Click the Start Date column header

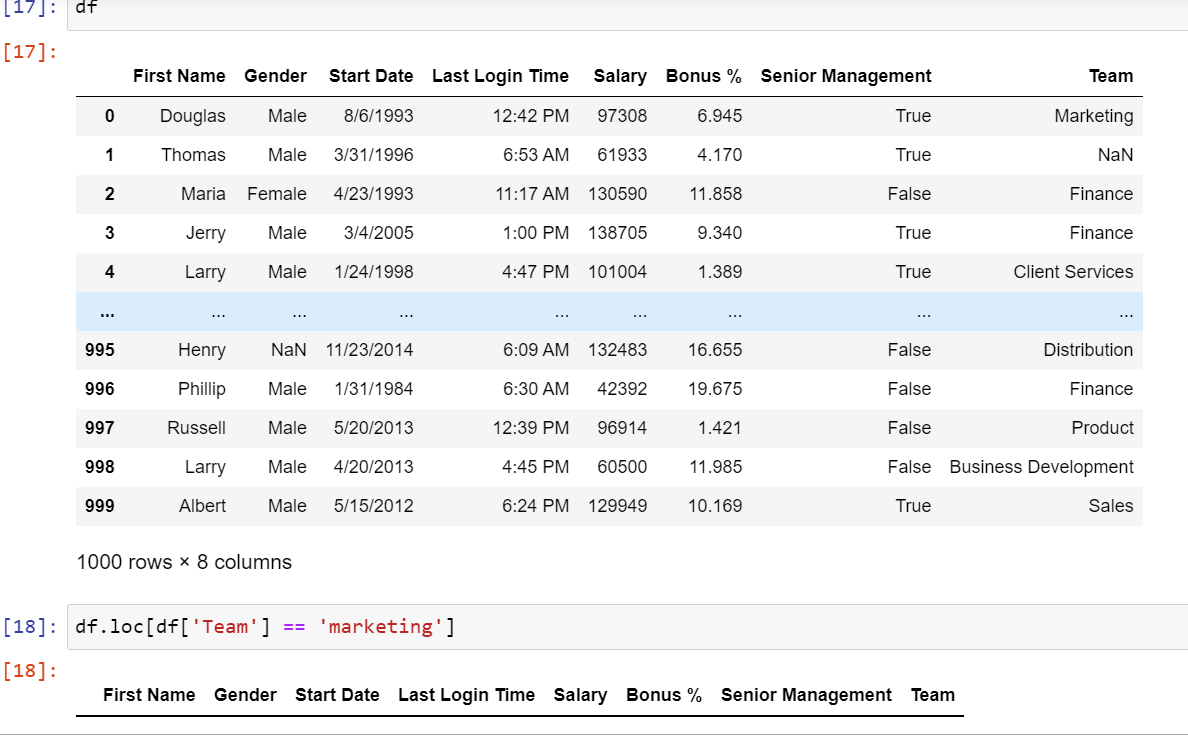coord(371,75)
